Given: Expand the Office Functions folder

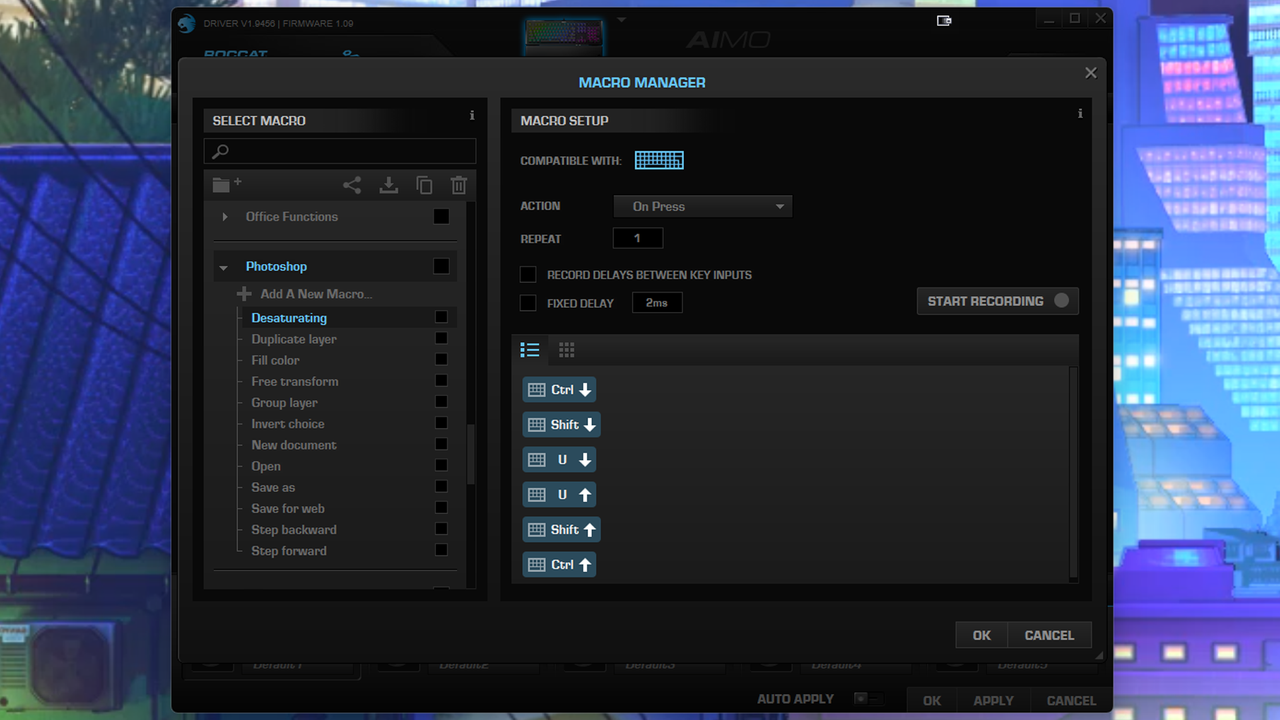Looking at the screenshot, I should click(x=225, y=217).
